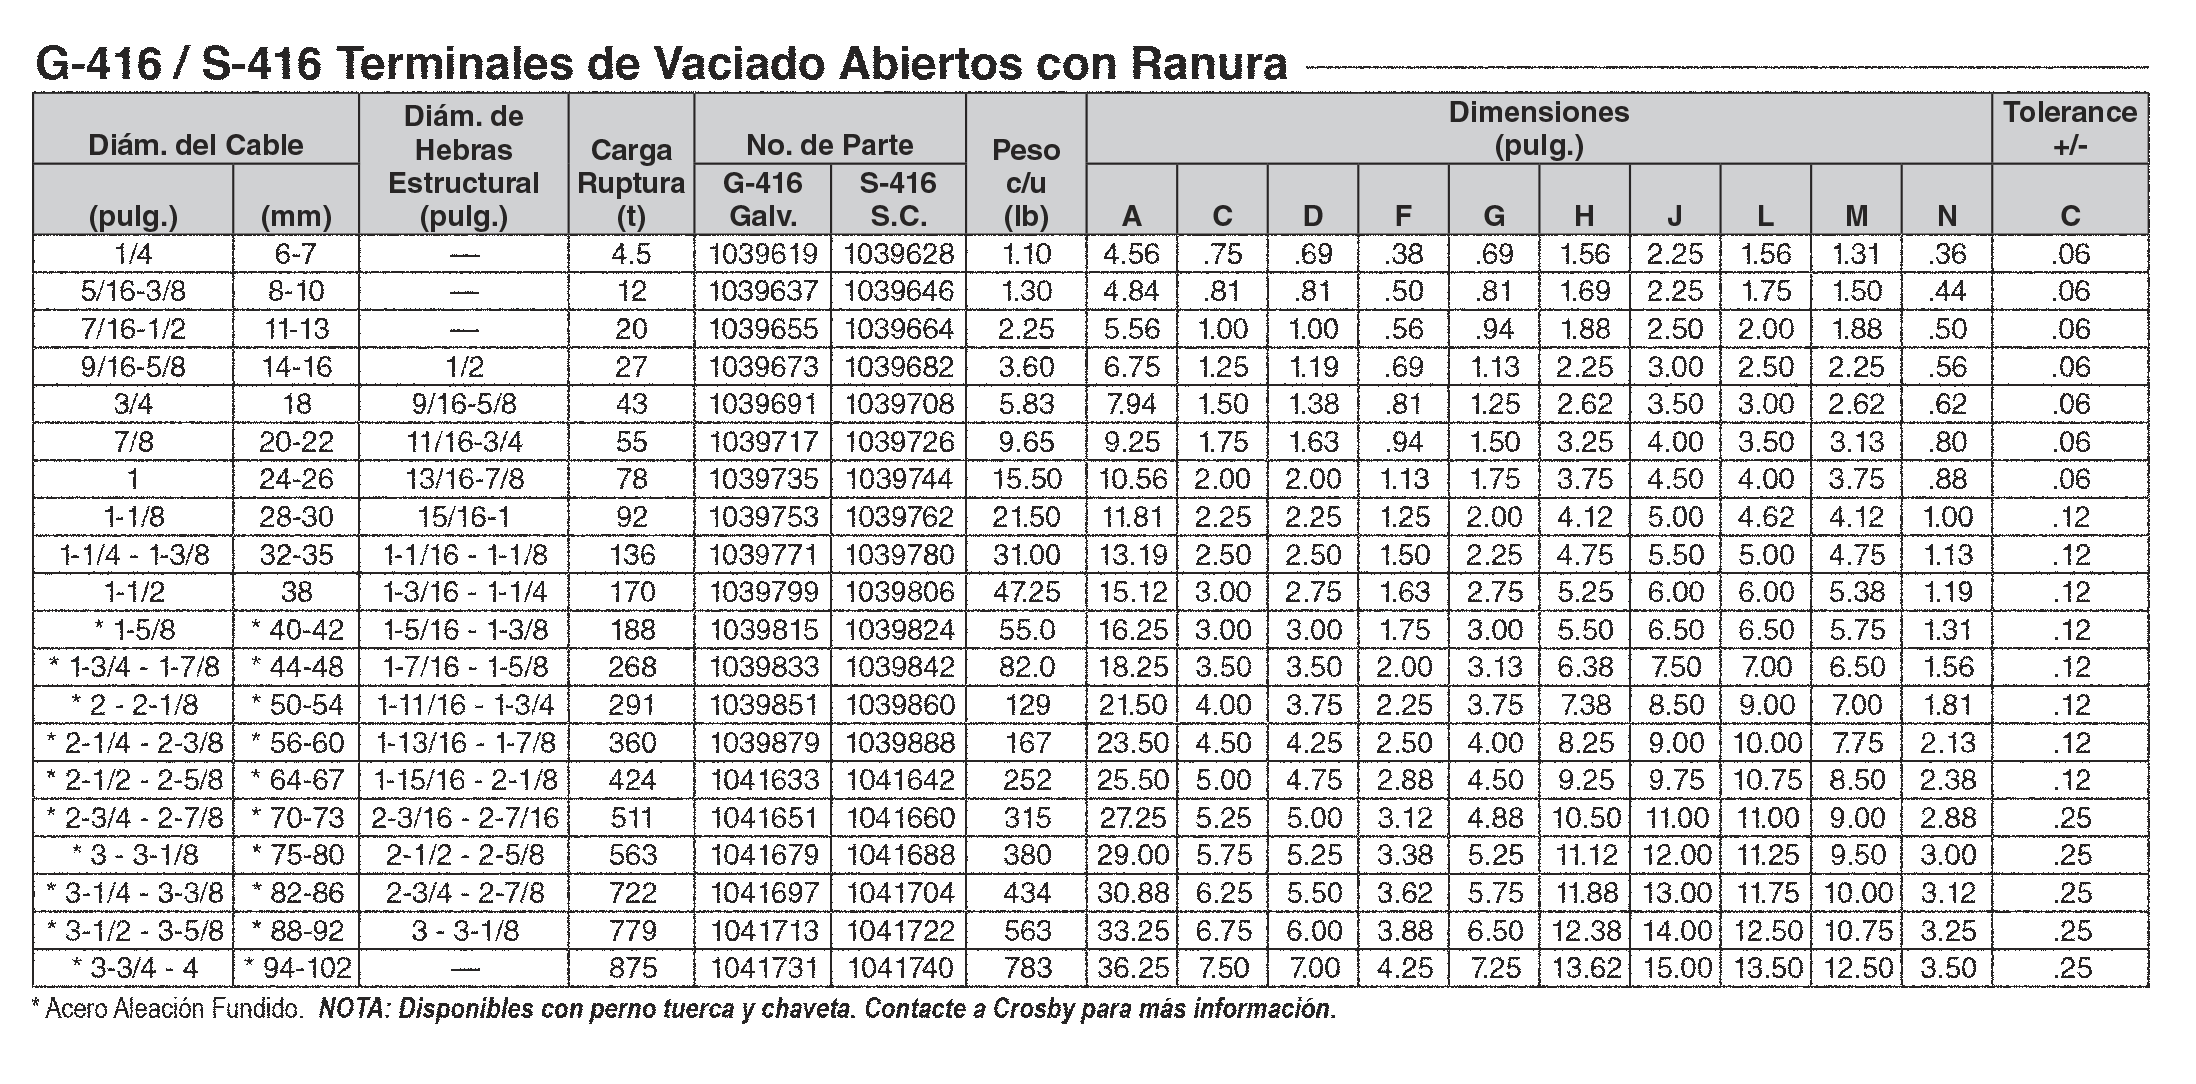This screenshot has width=2196, height=1084.
Task: Click part number 1039655
Action: pos(763,329)
